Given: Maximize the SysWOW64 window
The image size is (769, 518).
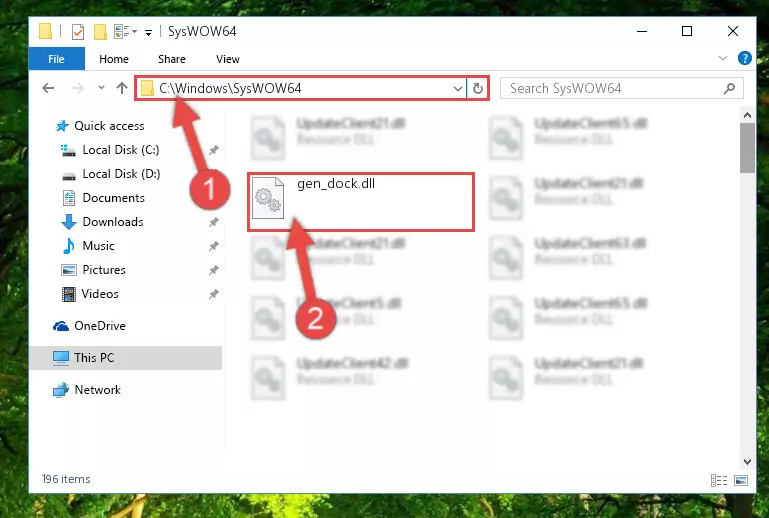Looking at the screenshot, I should pyautogui.click(x=687, y=31).
